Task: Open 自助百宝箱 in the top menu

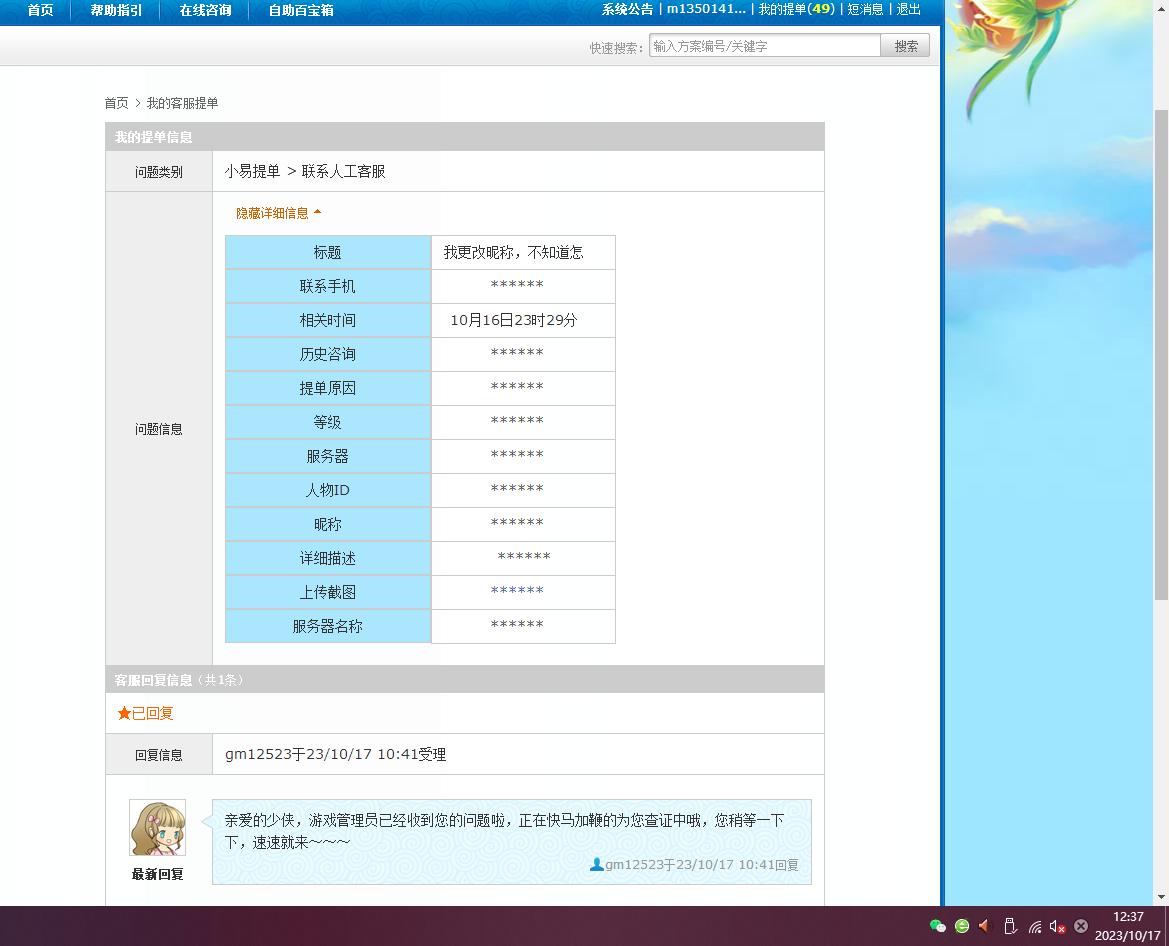Action: tap(301, 10)
